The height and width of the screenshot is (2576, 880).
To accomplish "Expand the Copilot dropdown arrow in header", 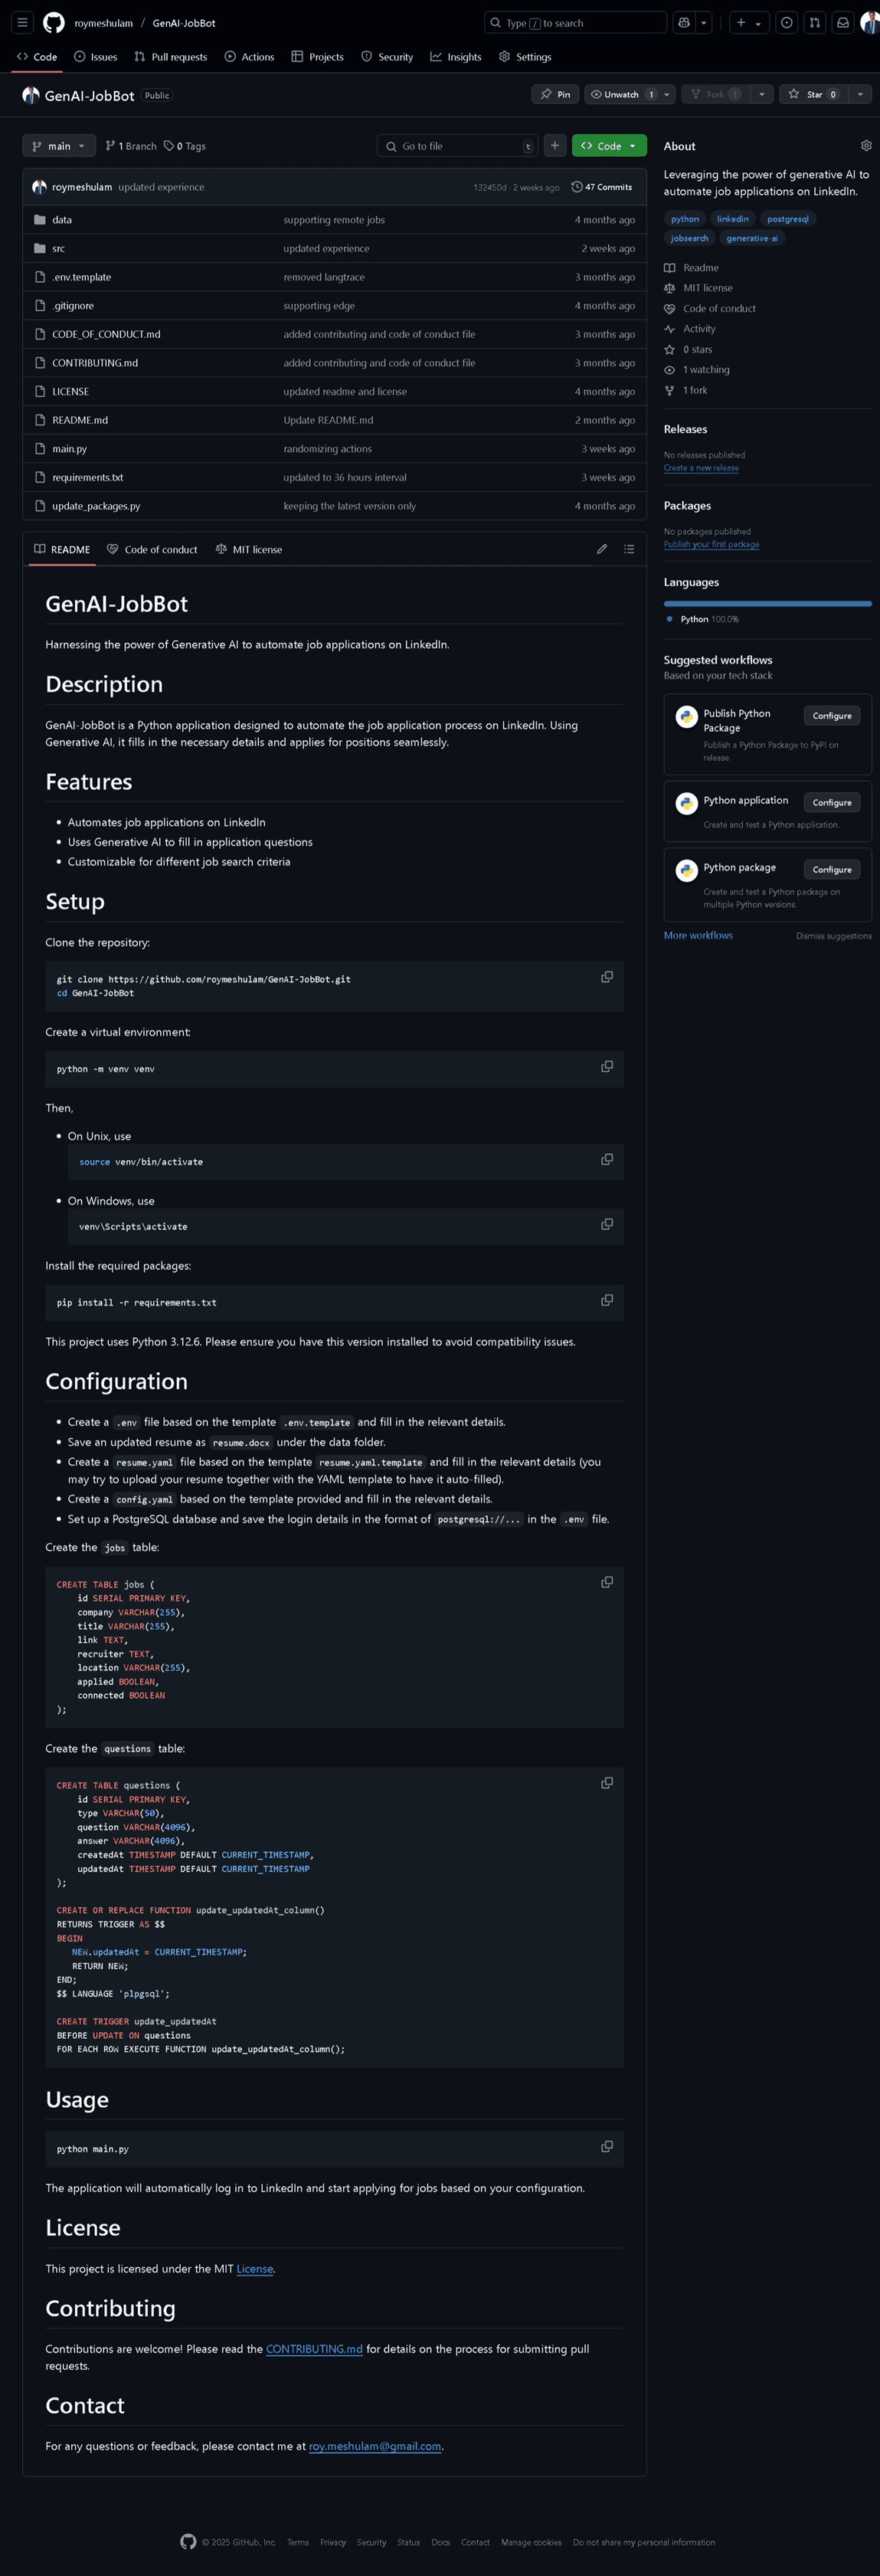I will tap(704, 22).
